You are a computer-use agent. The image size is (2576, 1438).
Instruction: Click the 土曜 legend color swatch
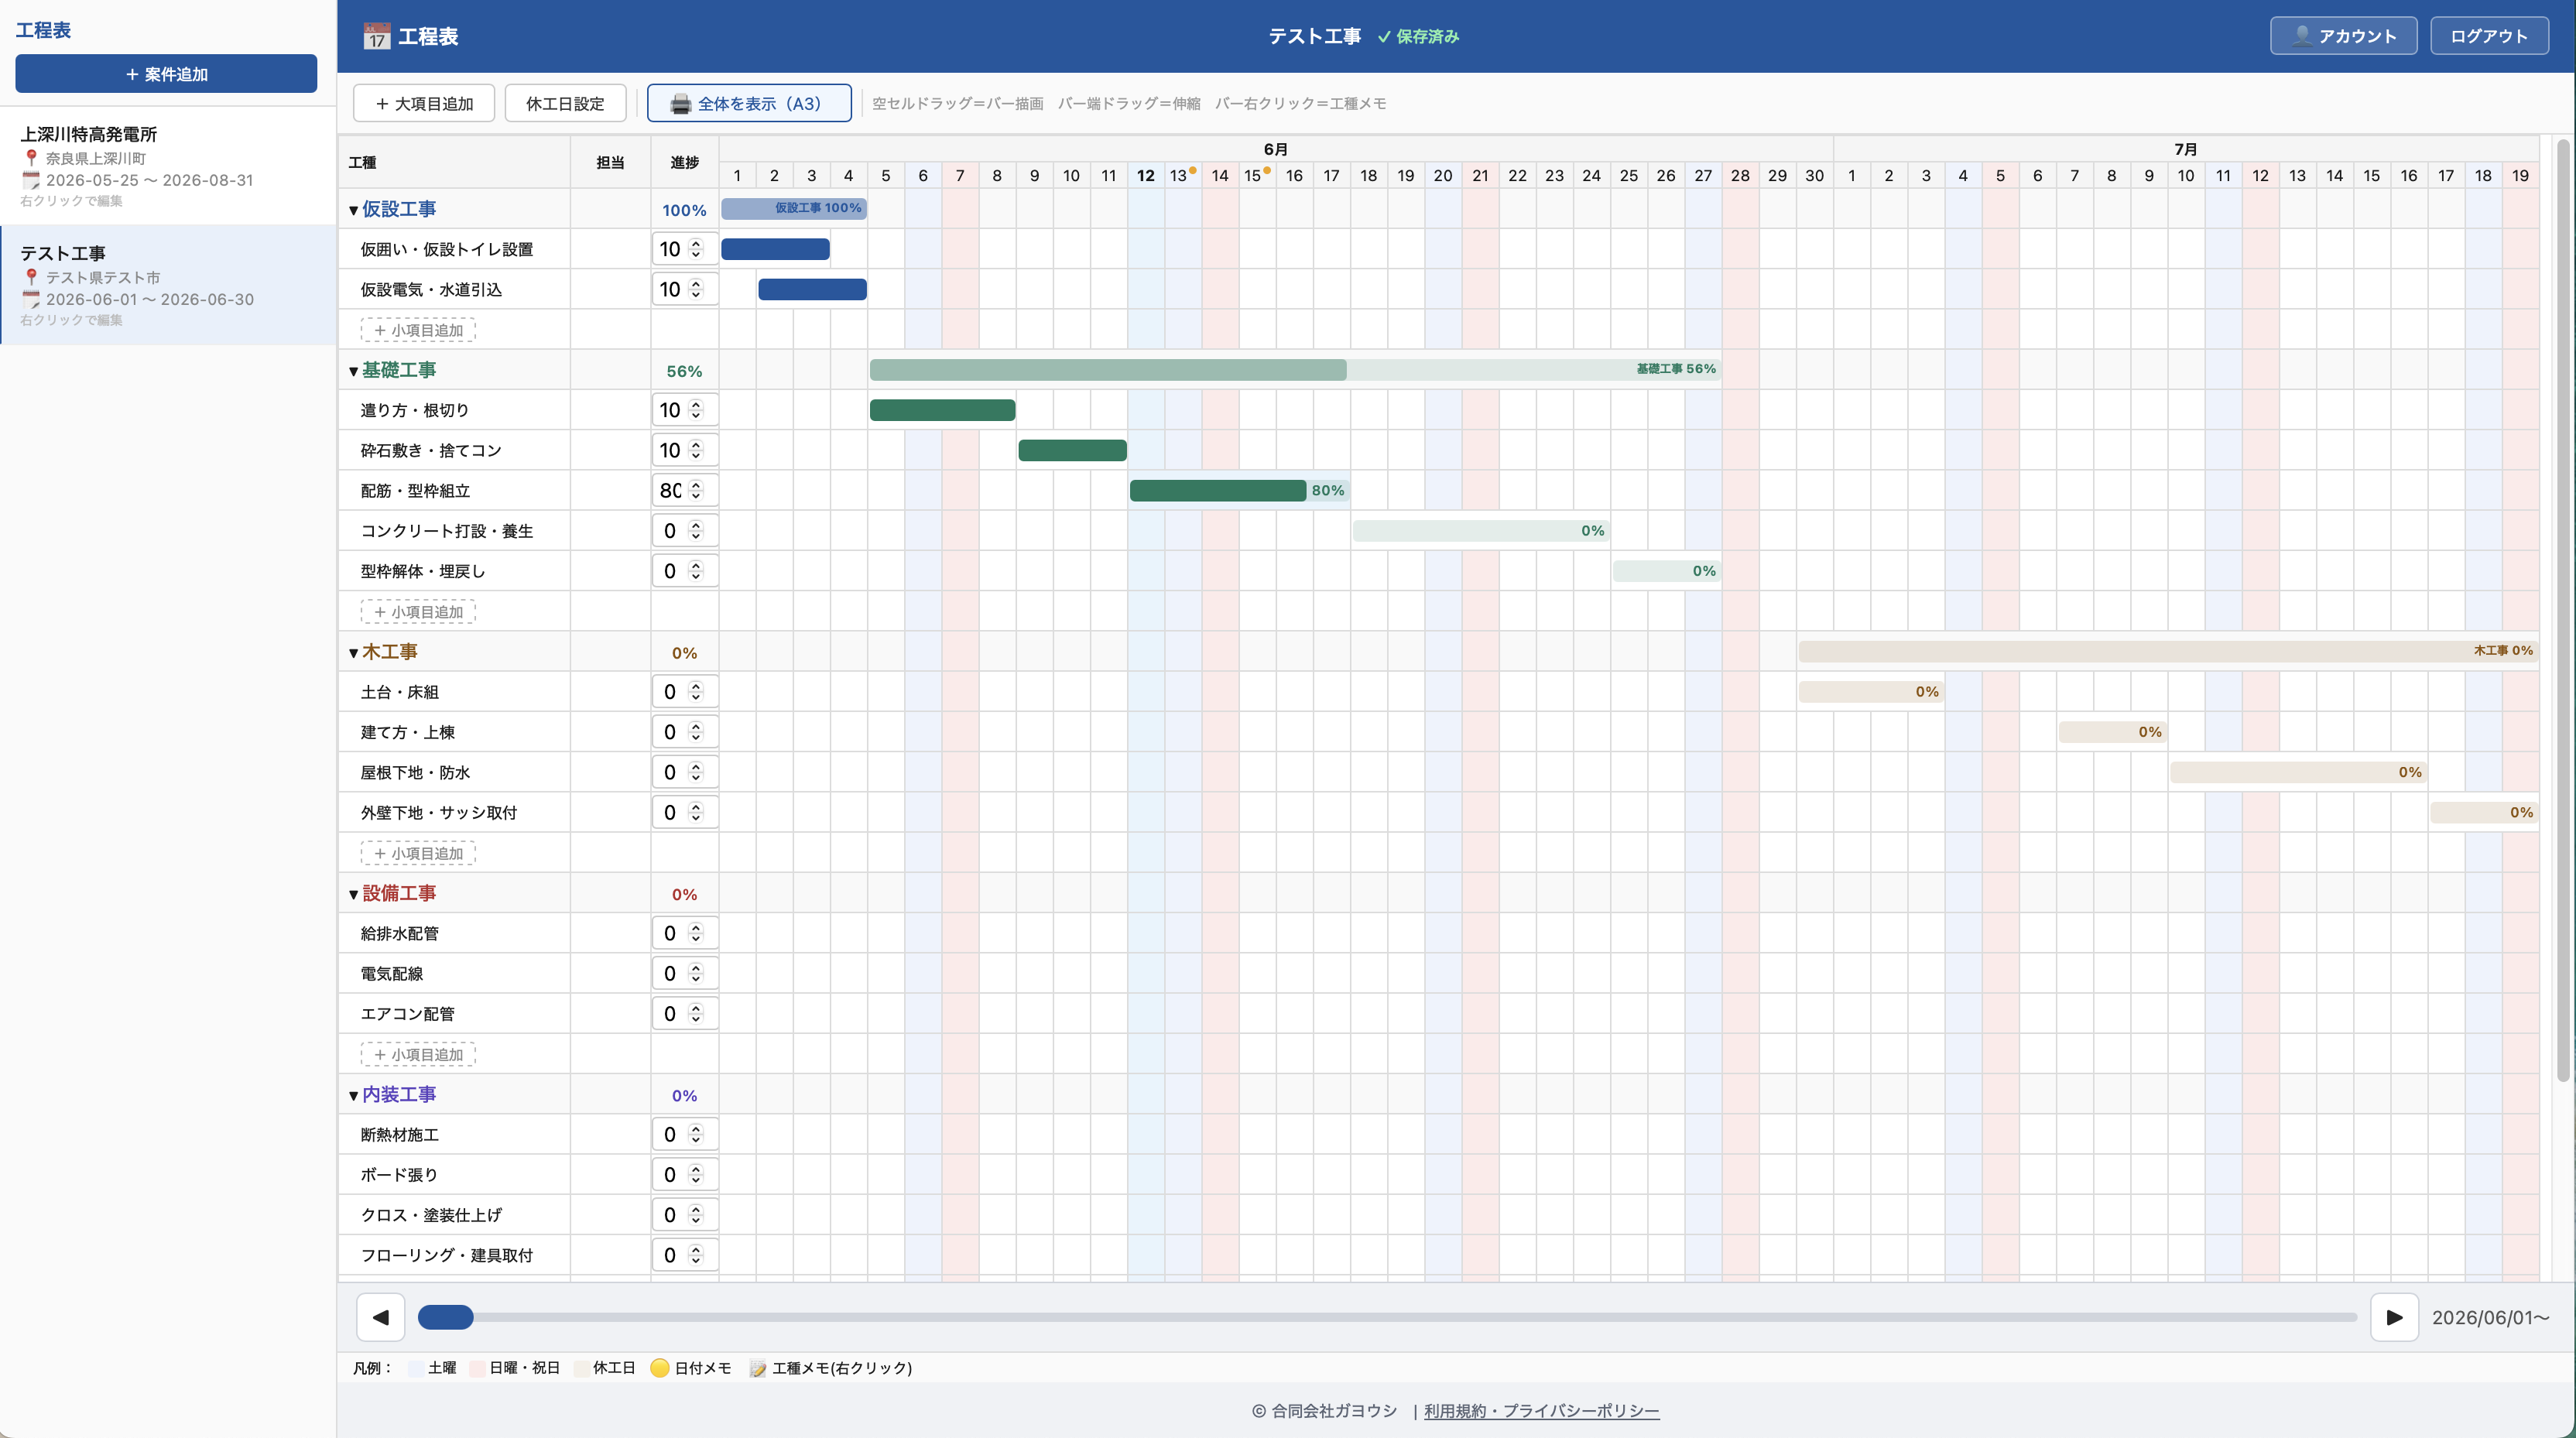click(x=416, y=1368)
